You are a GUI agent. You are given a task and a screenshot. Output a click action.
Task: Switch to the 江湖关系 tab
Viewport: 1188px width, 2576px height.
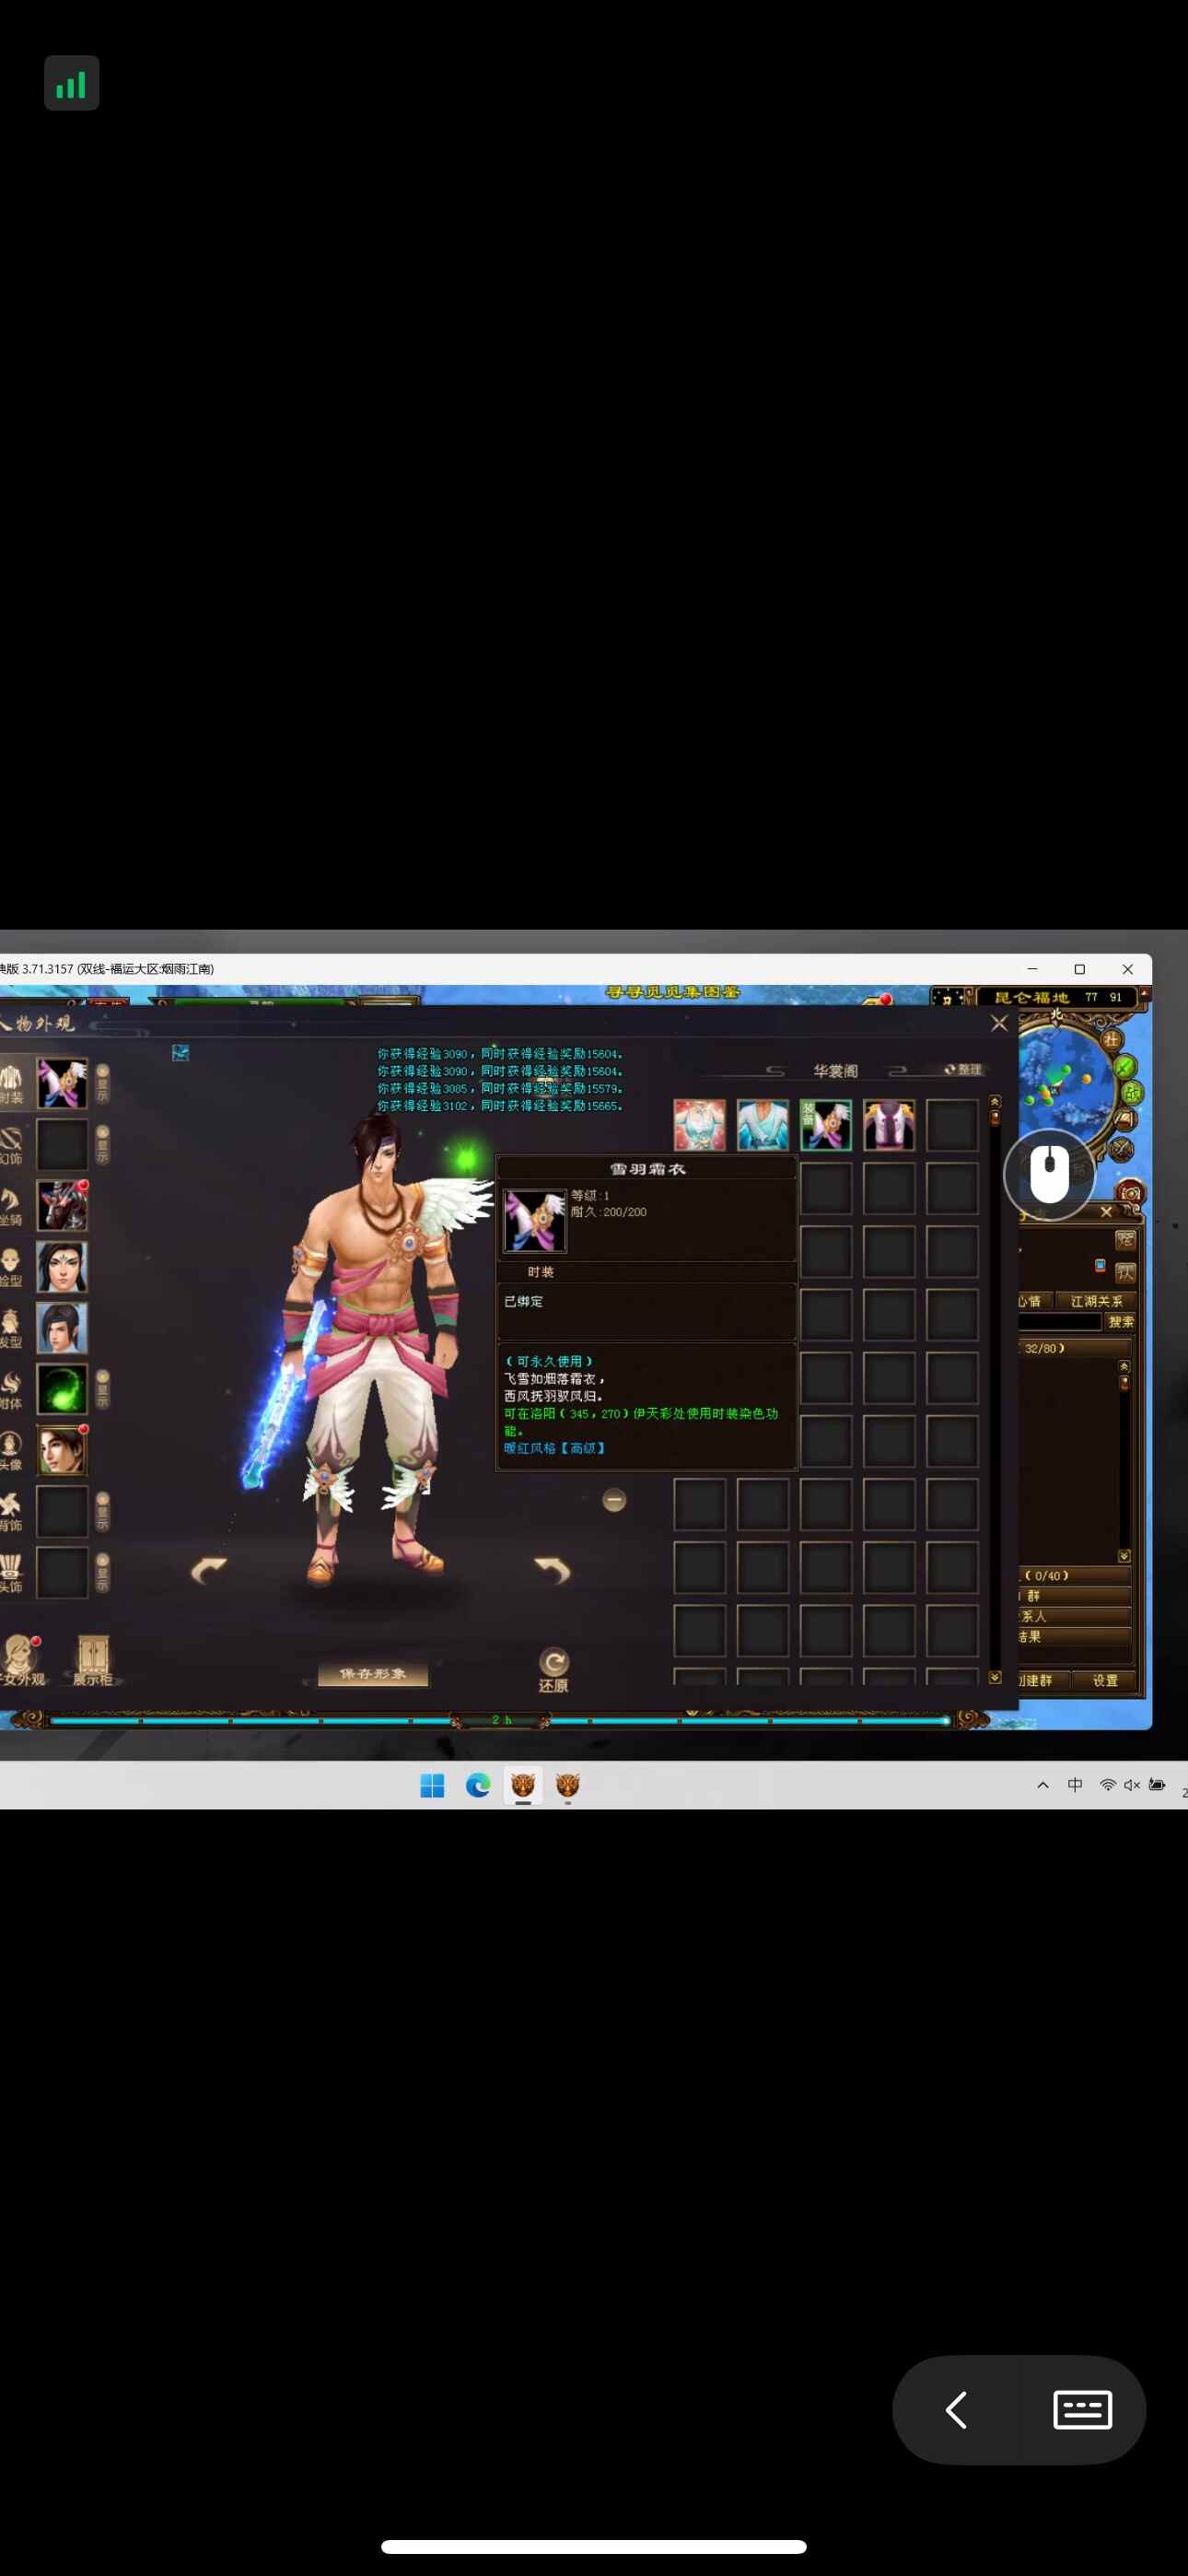[x=1096, y=1301]
